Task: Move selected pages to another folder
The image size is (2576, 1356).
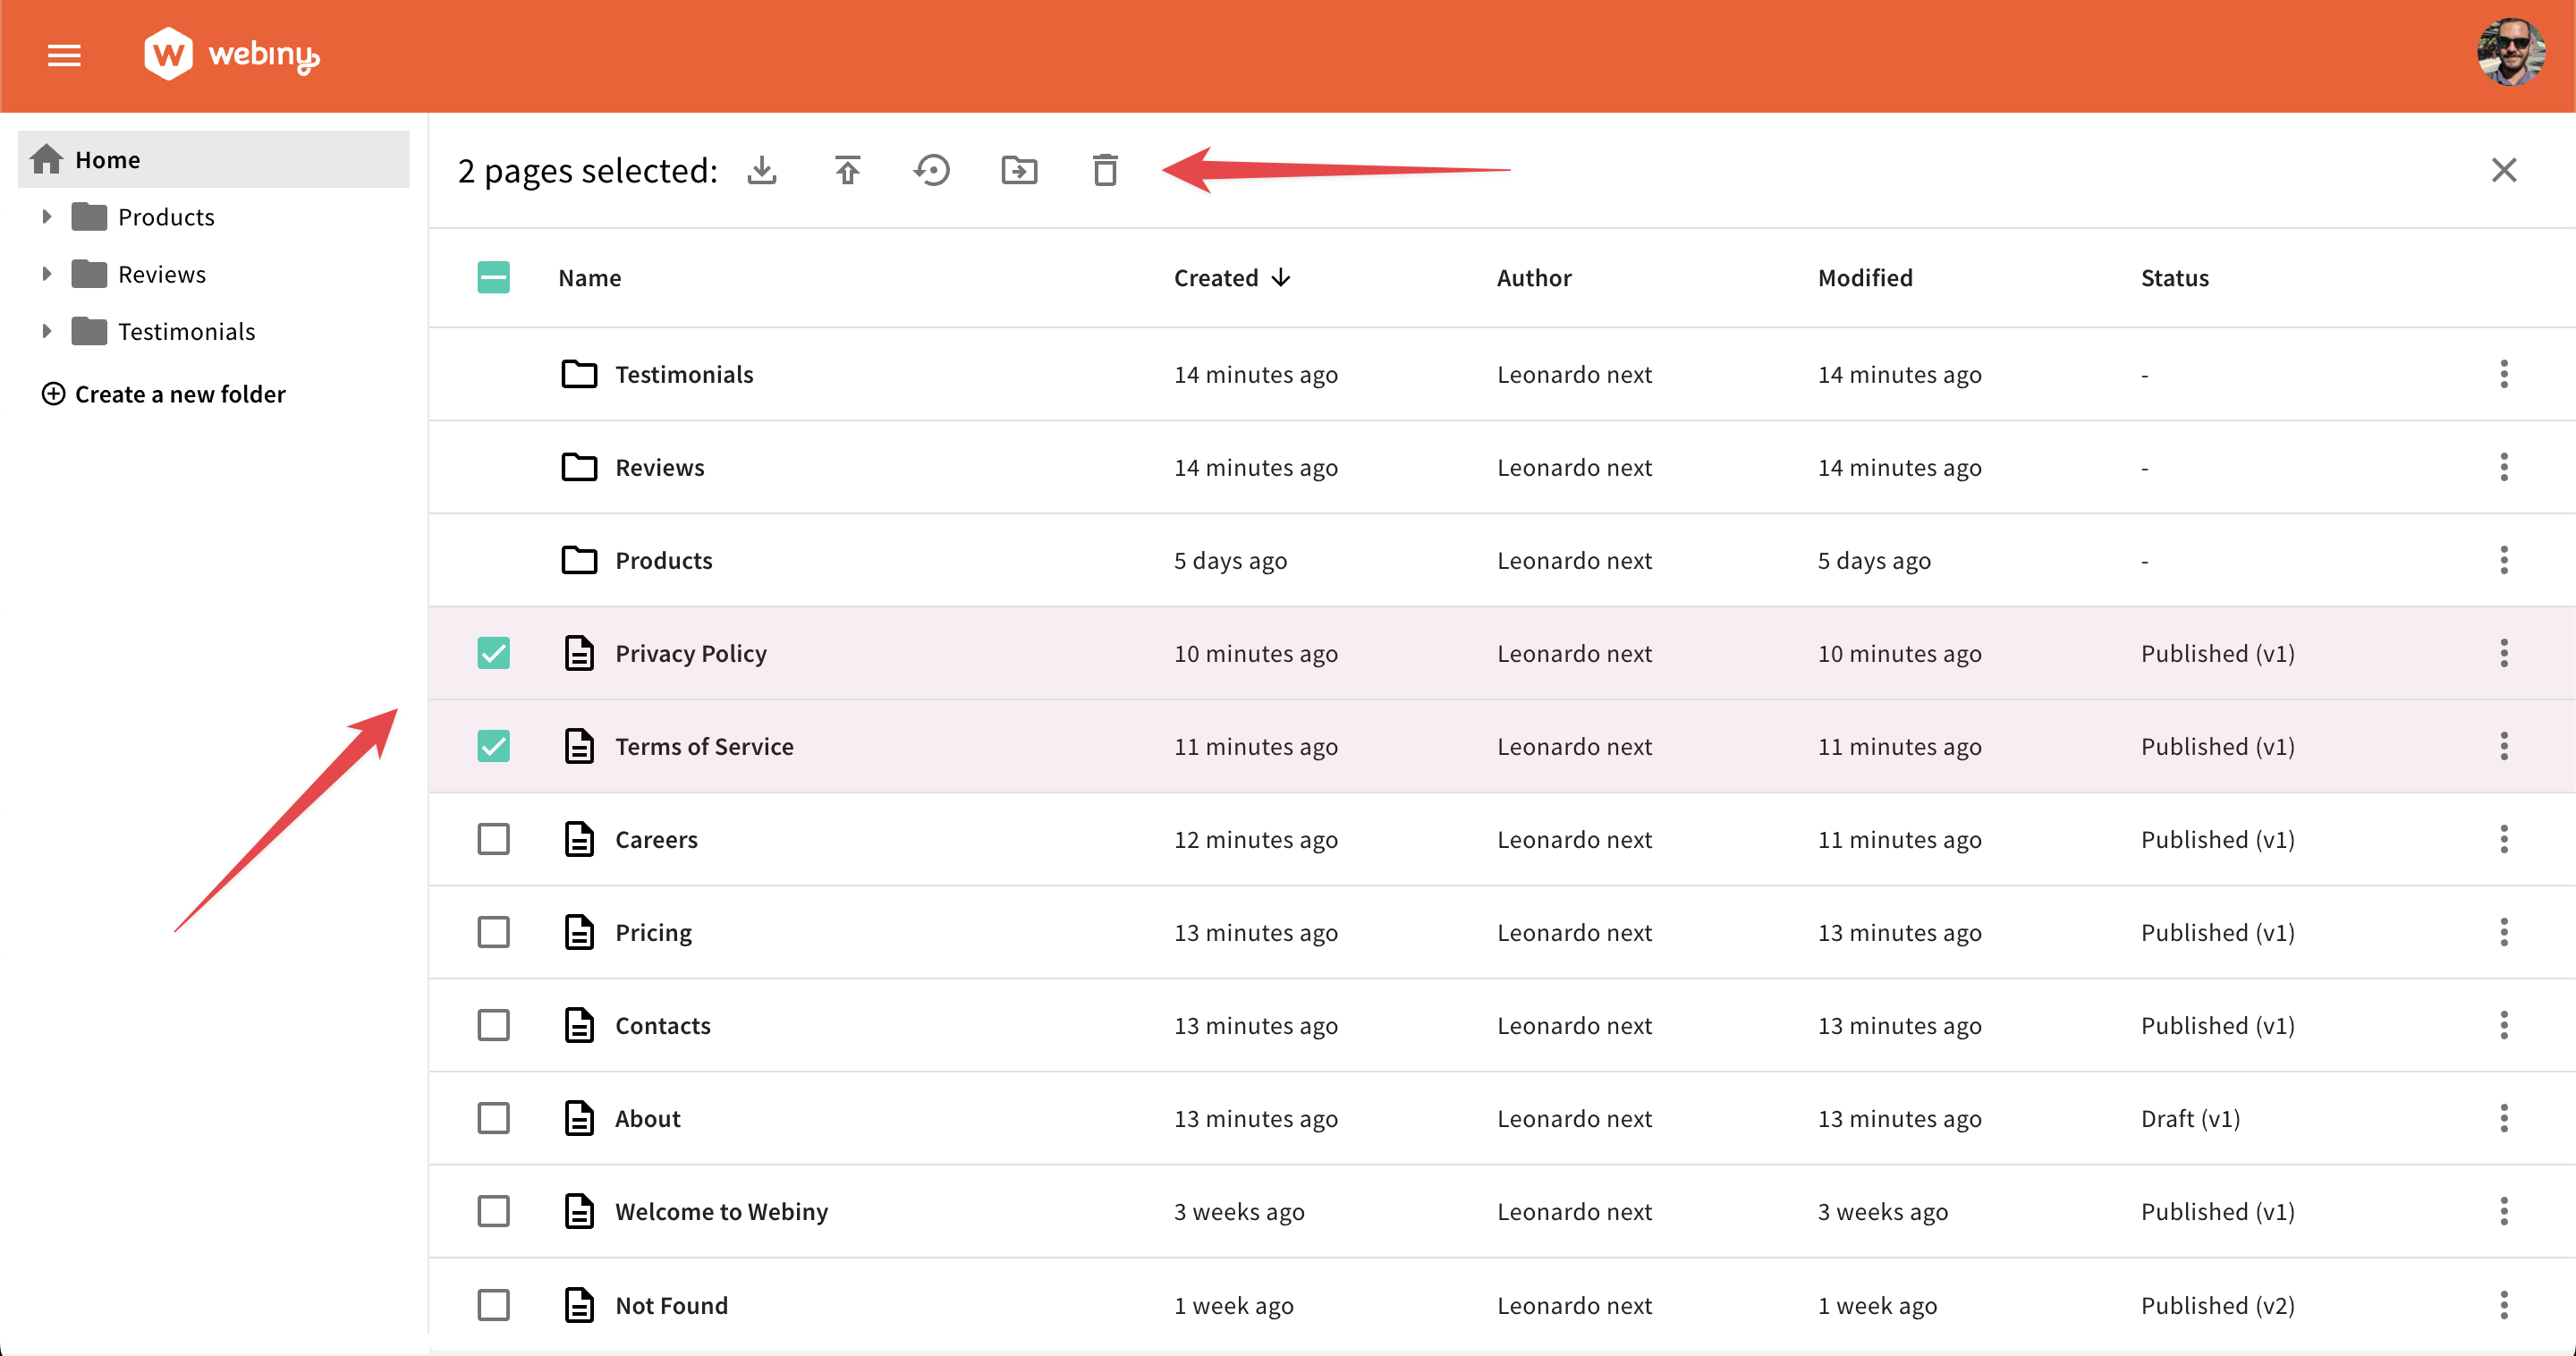Action: click(1019, 170)
